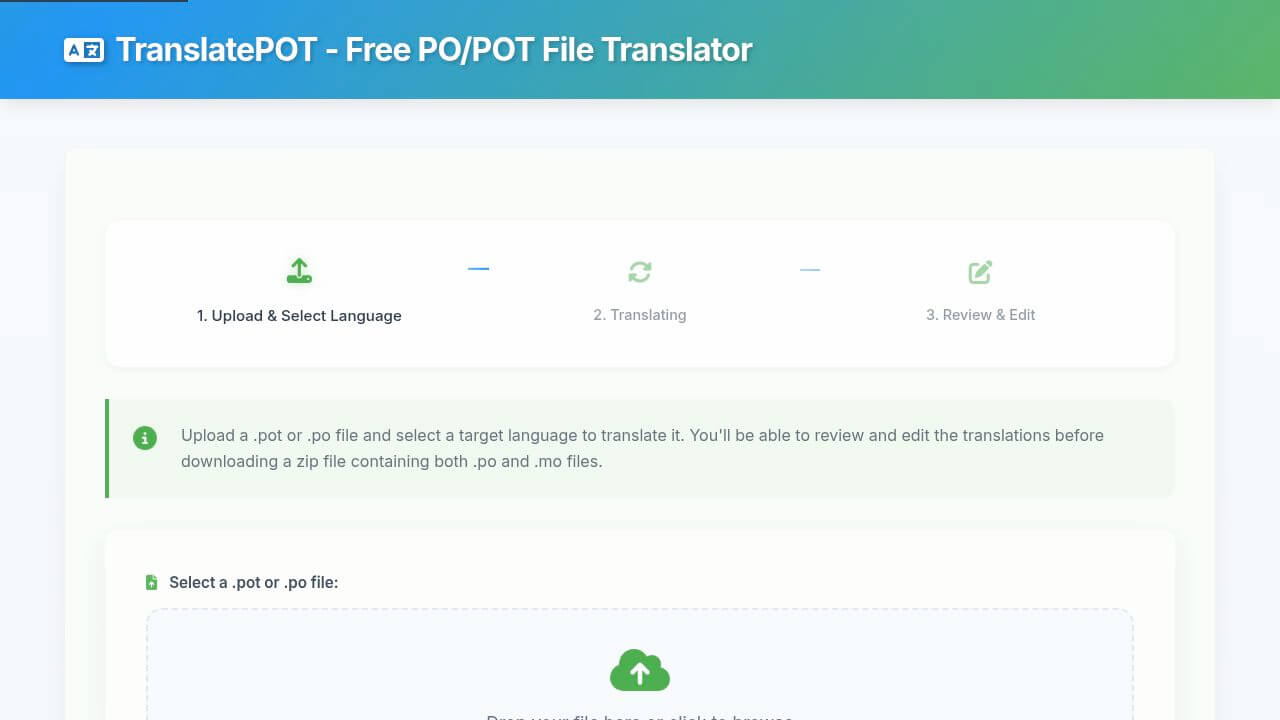Select the "3. Review & Edit" step label
This screenshot has height=720, width=1280.
click(981, 314)
